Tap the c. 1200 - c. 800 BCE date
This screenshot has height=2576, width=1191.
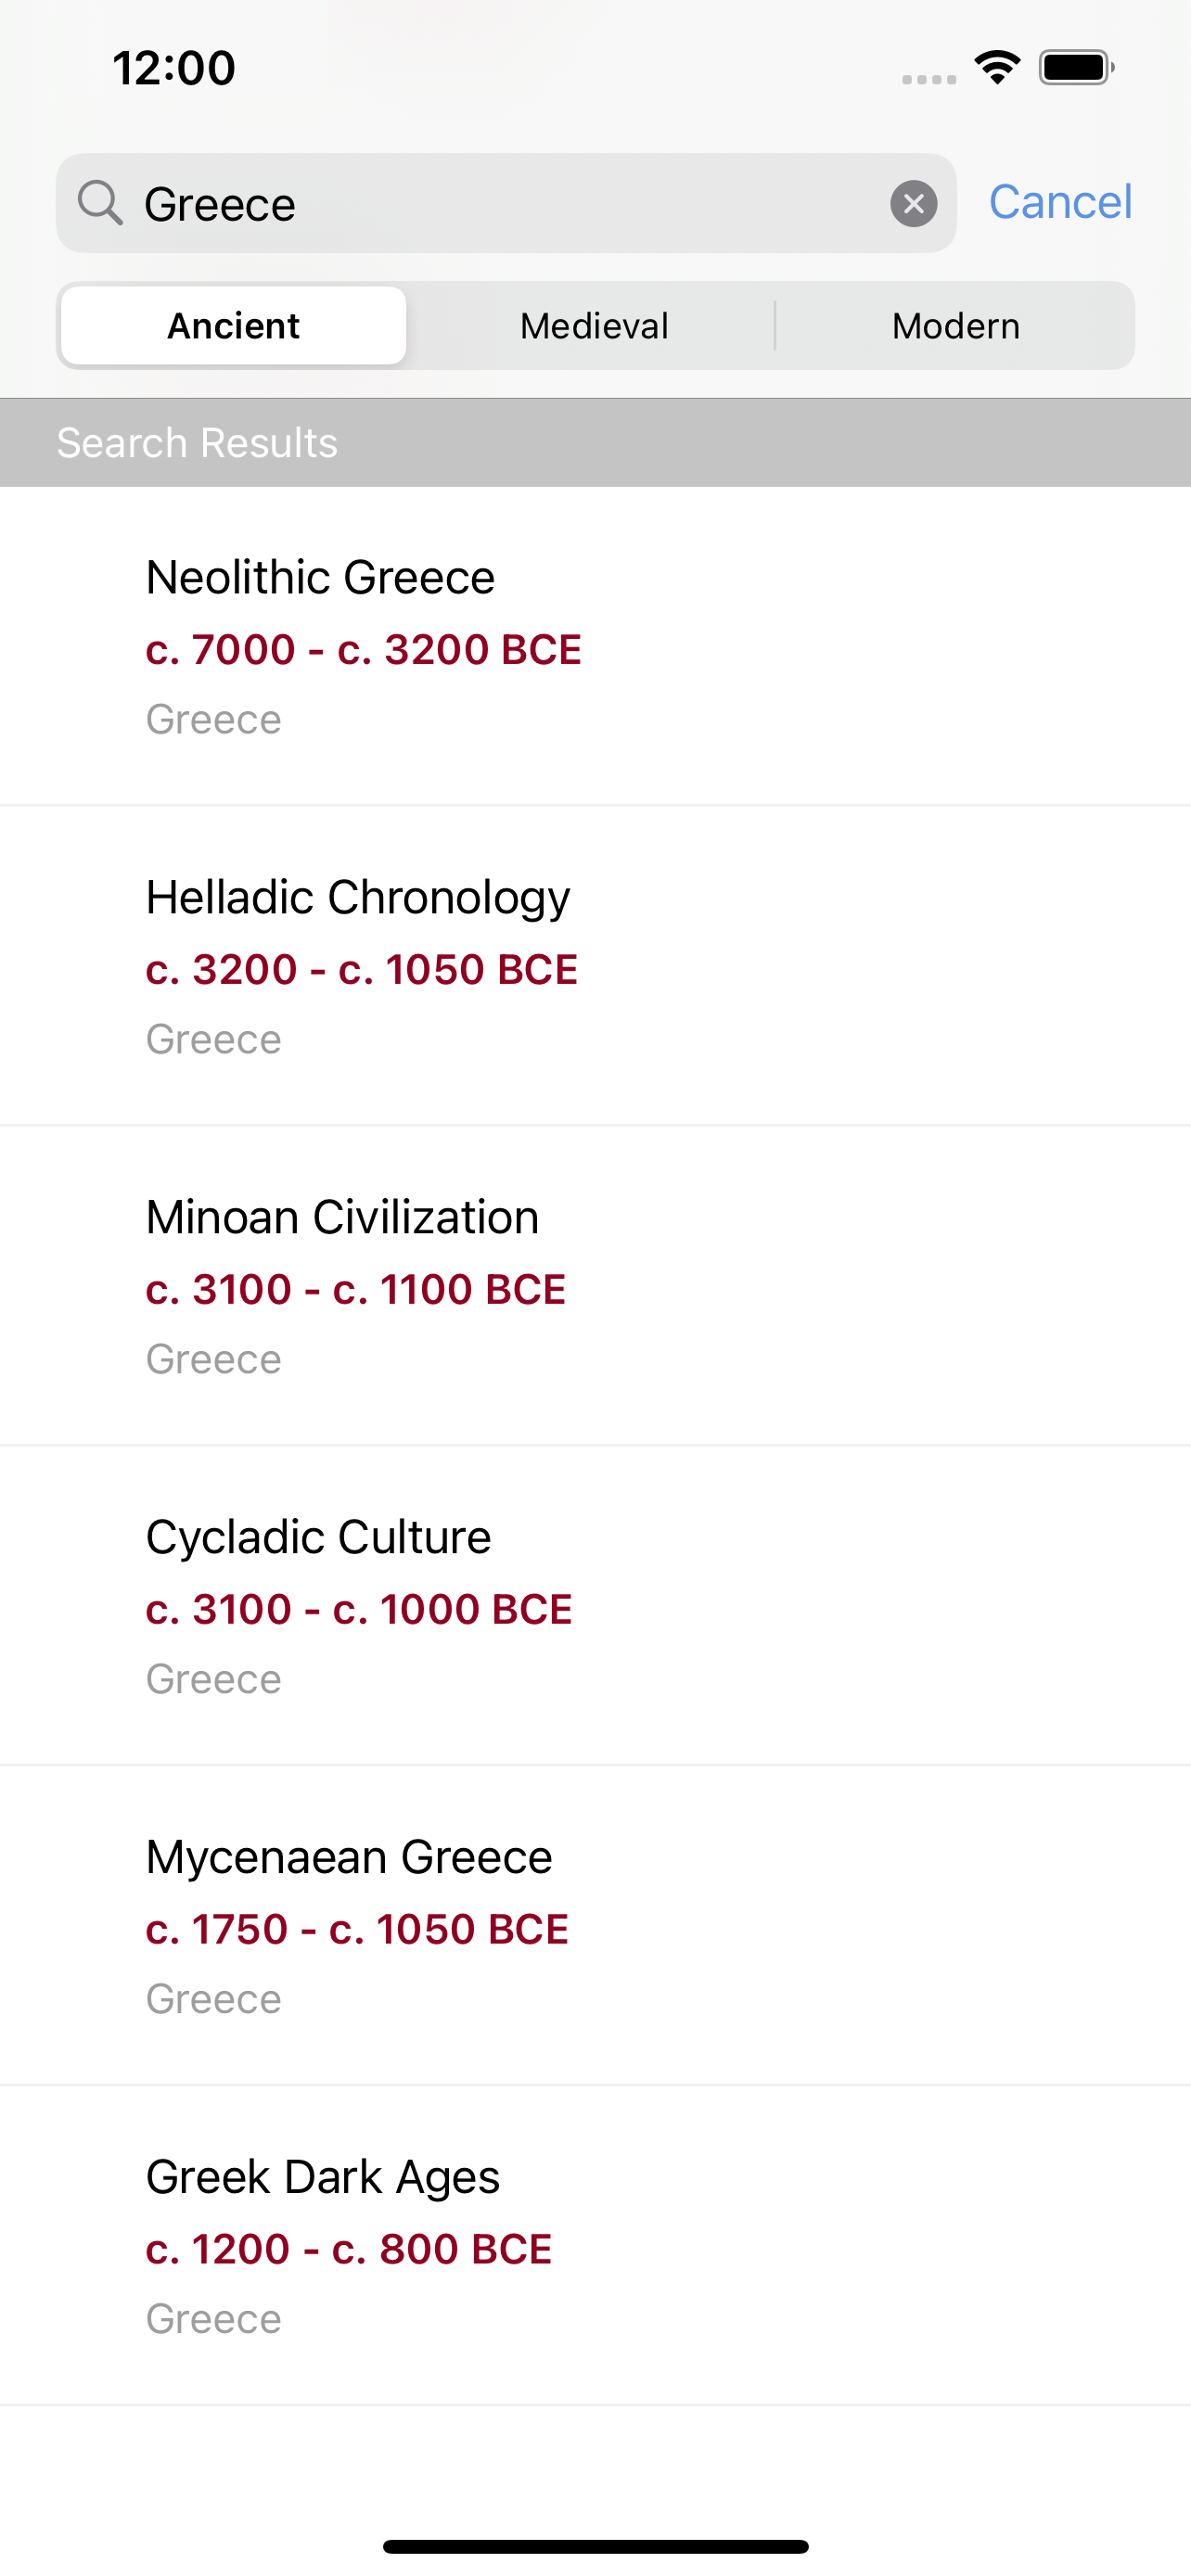348,2250
